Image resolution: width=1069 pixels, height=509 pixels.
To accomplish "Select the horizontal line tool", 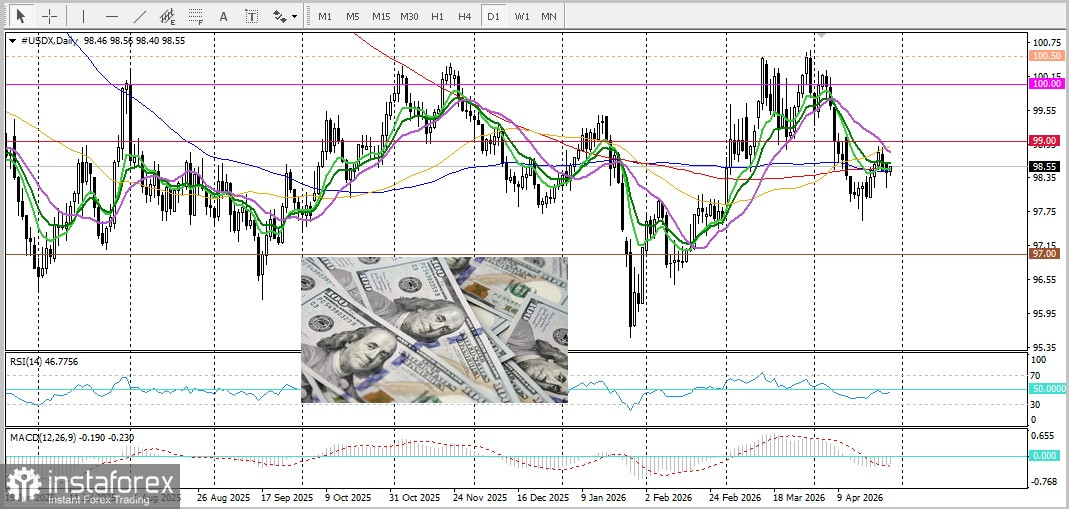I will [x=111, y=17].
